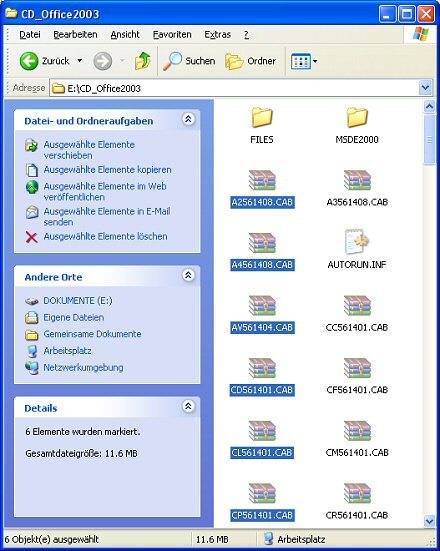Select the AUTORUN.INF file icon
Screen dimensions: 440x551
[357, 241]
